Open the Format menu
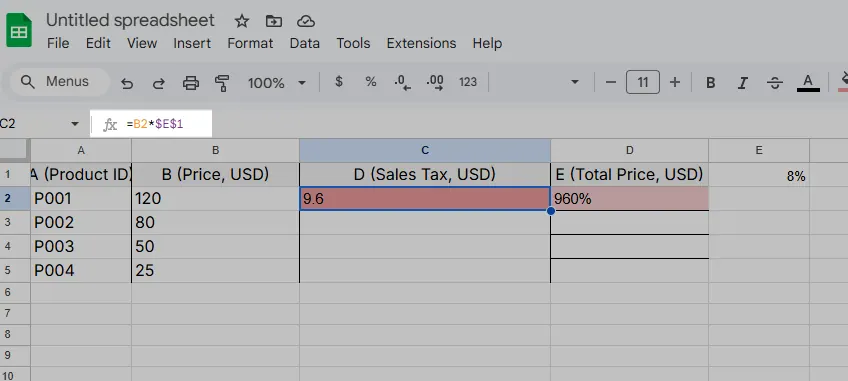Image resolution: width=848 pixels, height=381 pixels. tap(250, 43)
